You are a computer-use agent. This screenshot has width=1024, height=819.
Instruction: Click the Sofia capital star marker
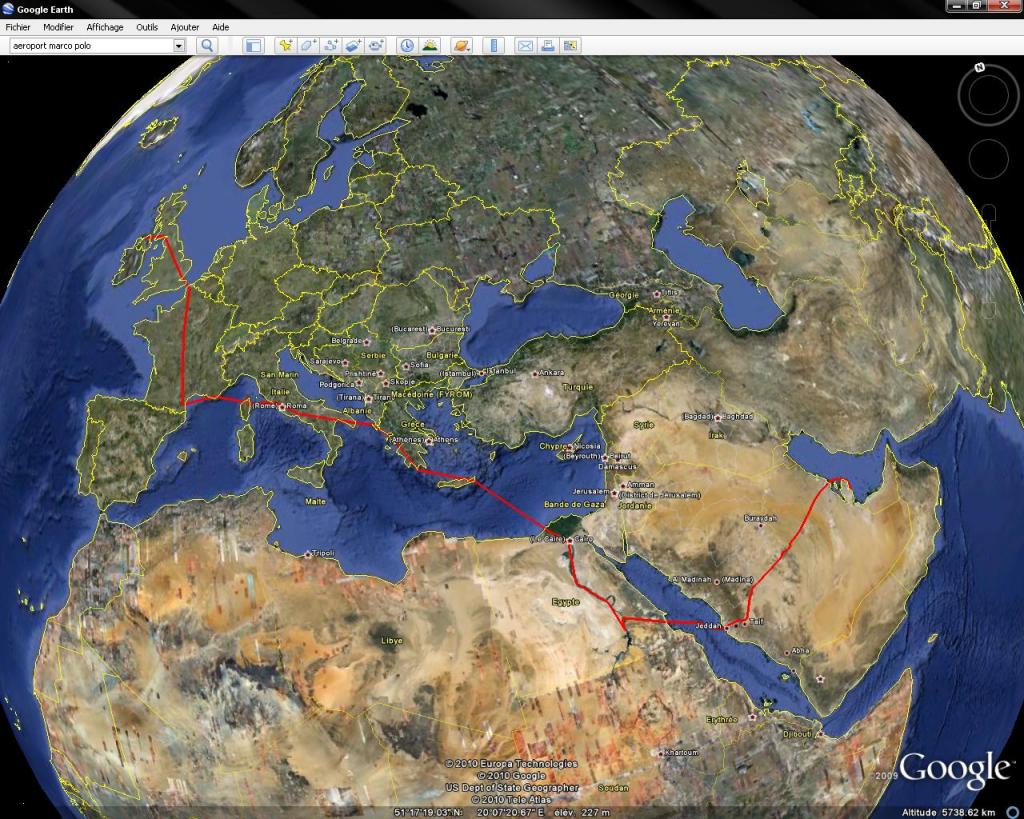point(406,366)
